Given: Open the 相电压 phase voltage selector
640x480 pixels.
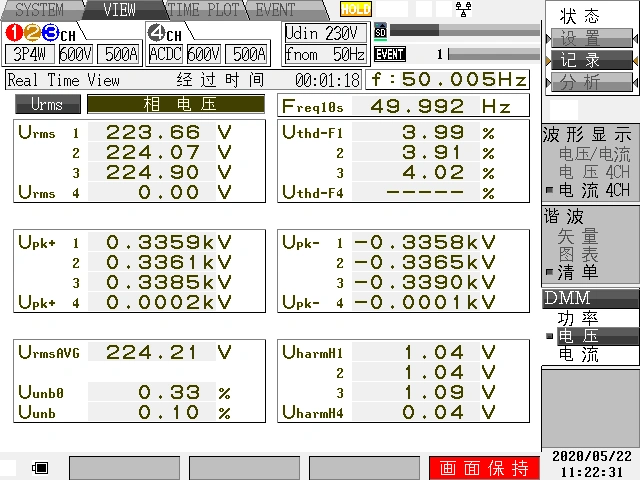Looking at the screenshot, I should point(175,104).
